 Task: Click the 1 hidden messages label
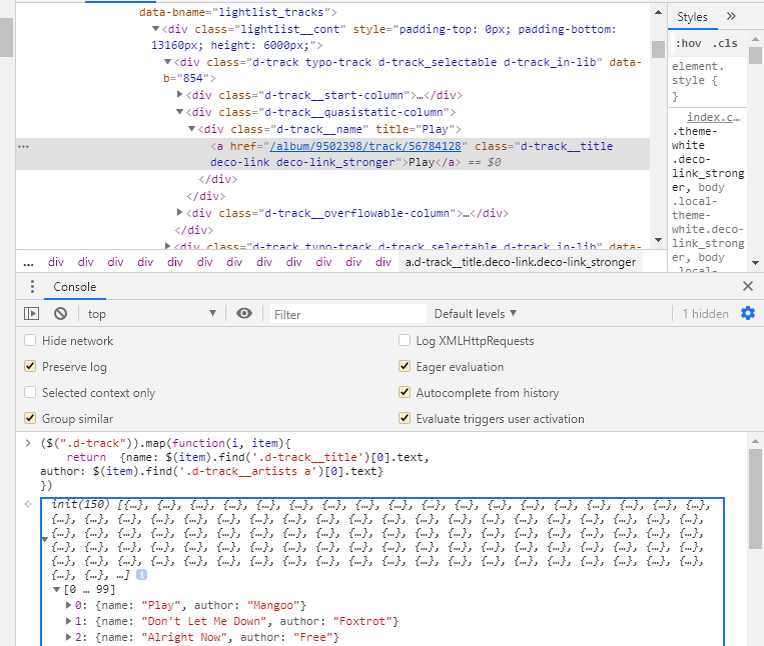705,314
